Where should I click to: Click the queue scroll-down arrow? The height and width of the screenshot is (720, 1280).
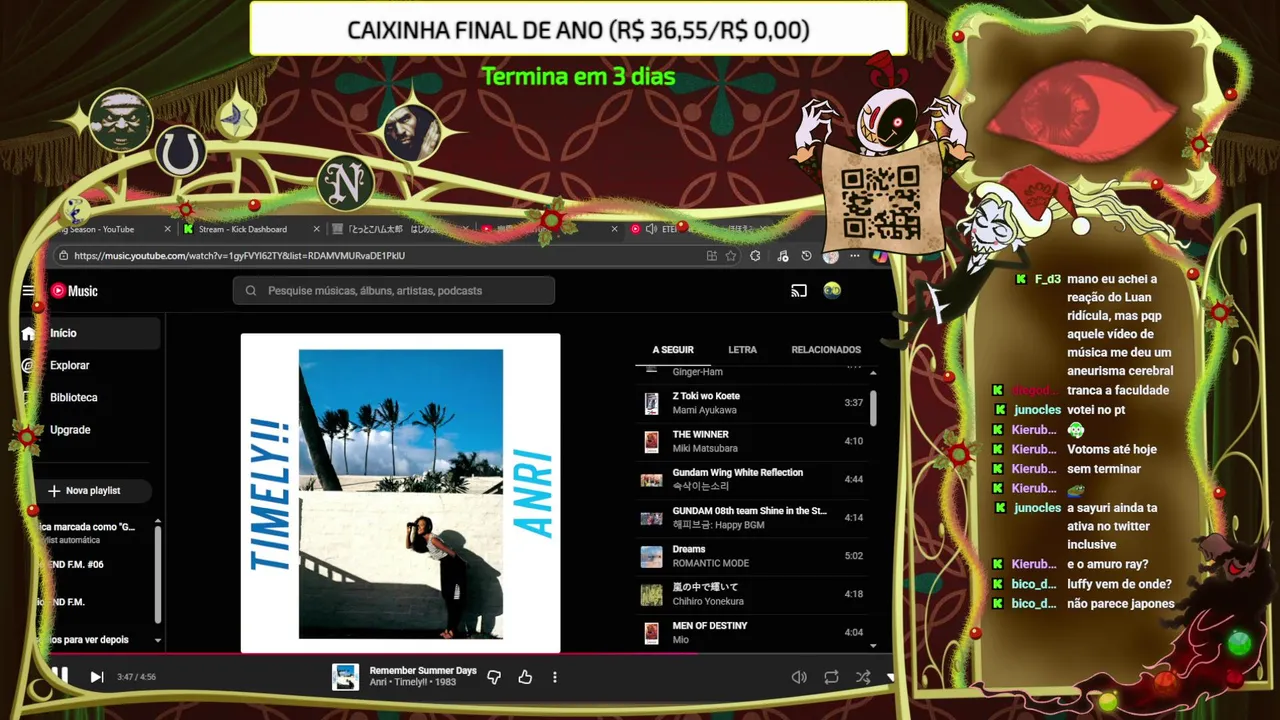(x=873, y=646)
